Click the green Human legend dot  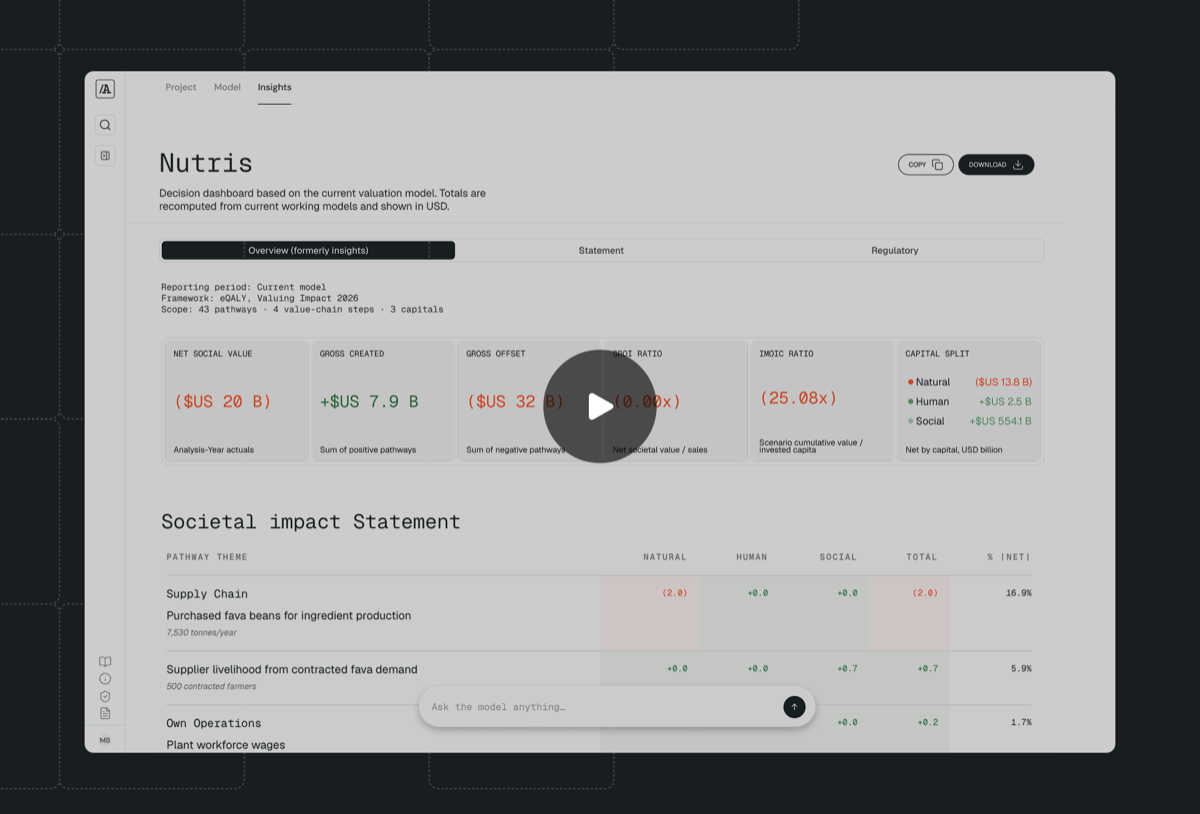911,402
